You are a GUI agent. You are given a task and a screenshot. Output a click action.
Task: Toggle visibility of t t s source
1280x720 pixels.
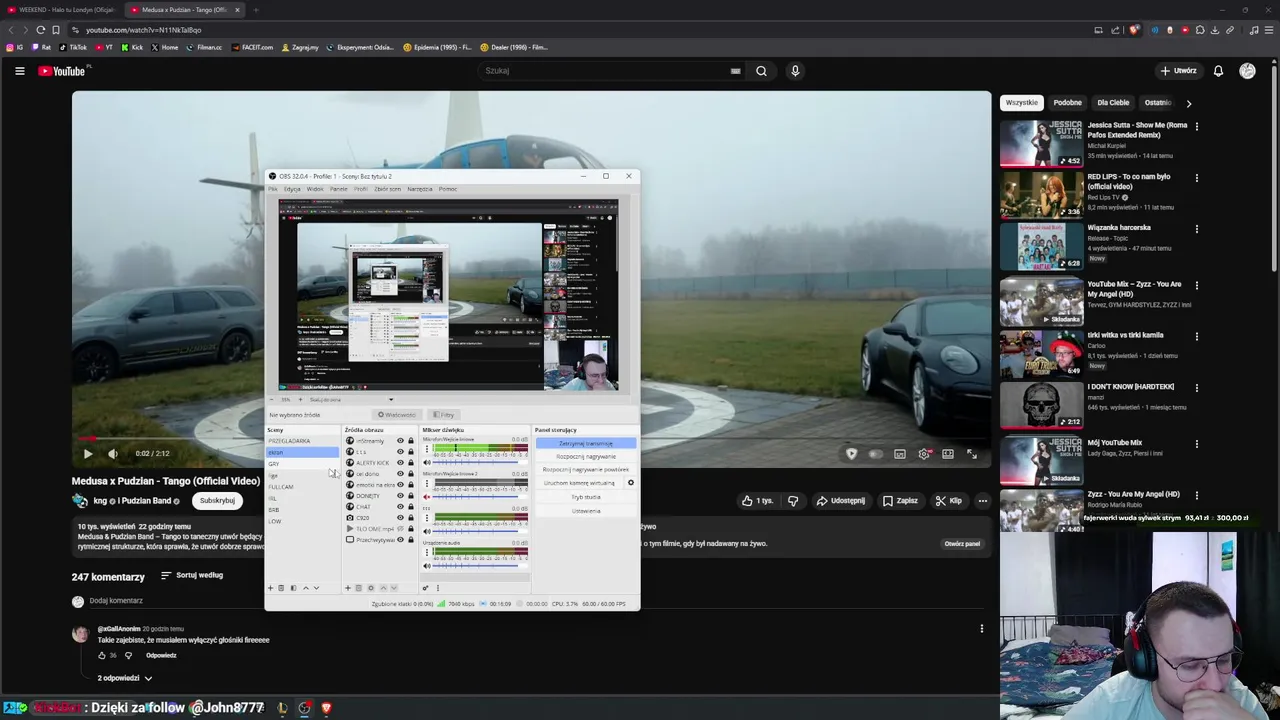point(400,452)
